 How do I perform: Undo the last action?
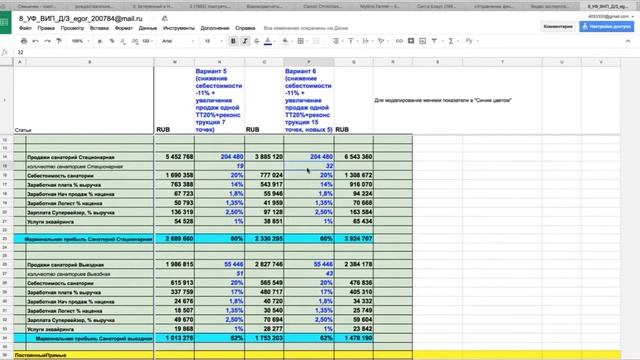pos(36,41)
